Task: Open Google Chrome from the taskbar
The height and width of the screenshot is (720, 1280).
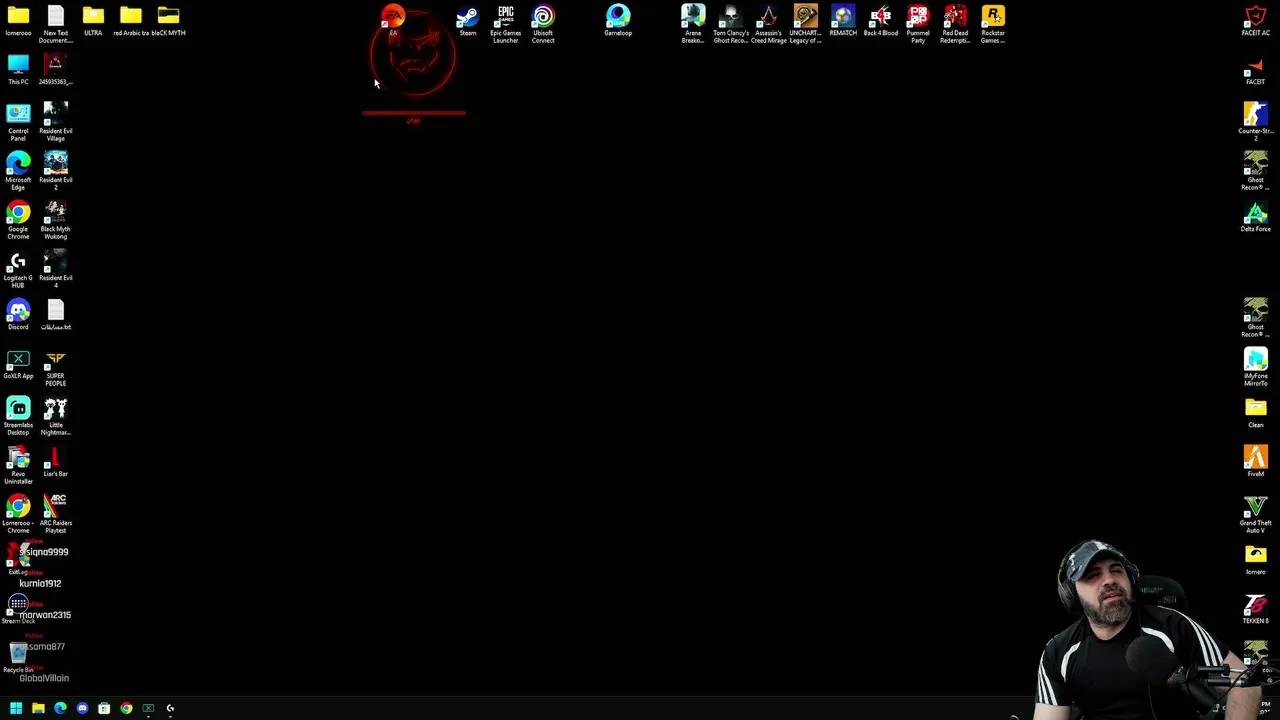Action: point(126,708)
